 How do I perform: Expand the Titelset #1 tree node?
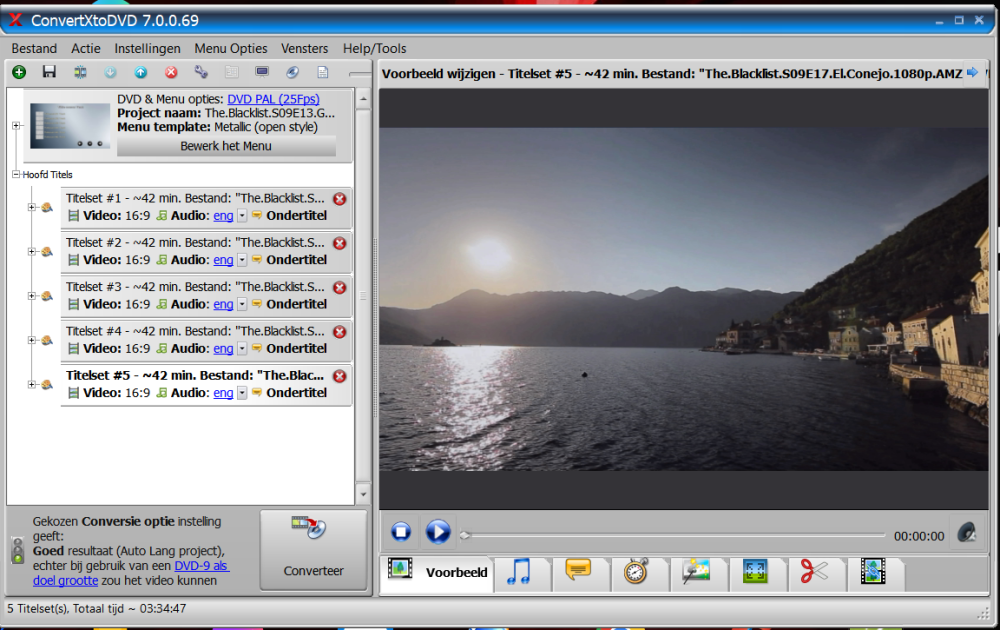[32, 208]
